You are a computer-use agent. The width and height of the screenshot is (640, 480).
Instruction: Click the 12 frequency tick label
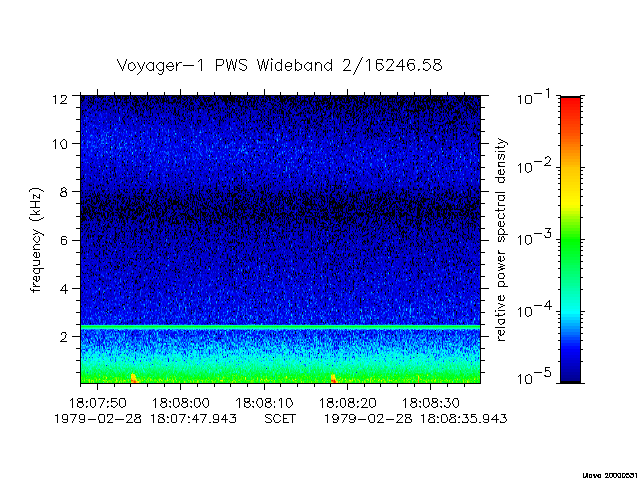(60, 98)
